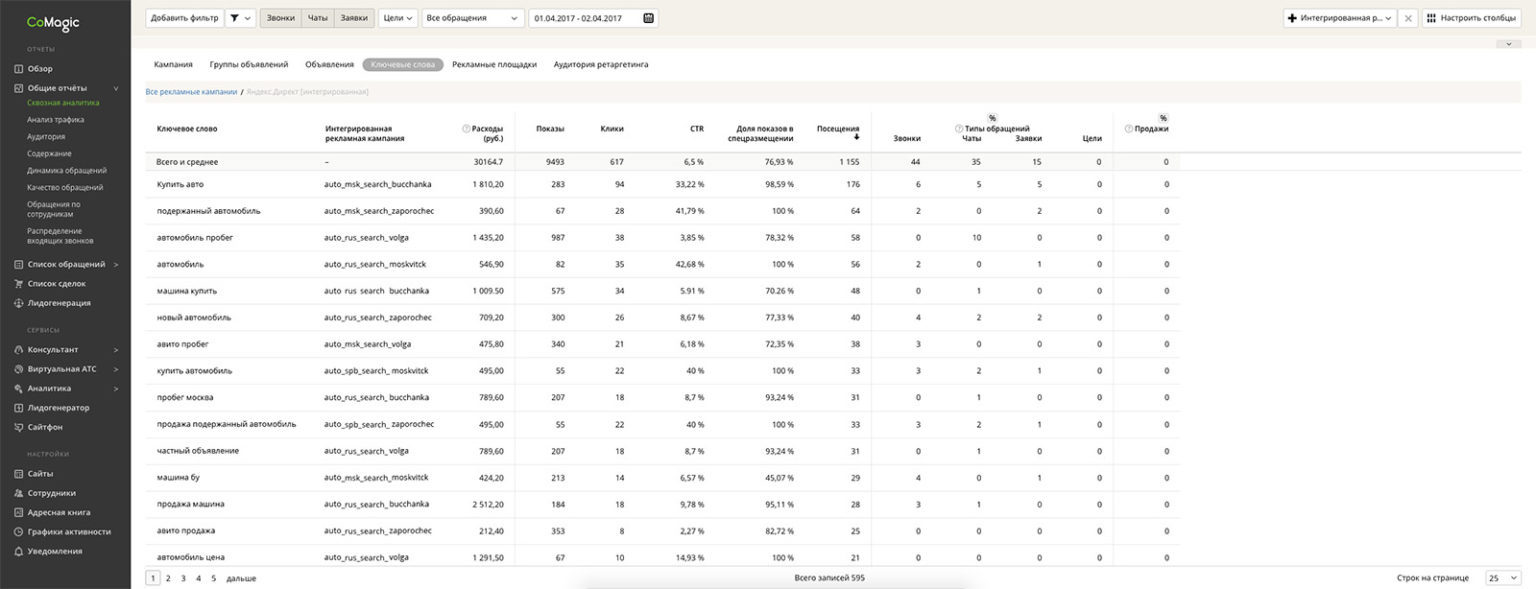
Task: Click the Все рекламные кампании breadcrumb link
Action: pyautogui.click(x=191, y=92)
